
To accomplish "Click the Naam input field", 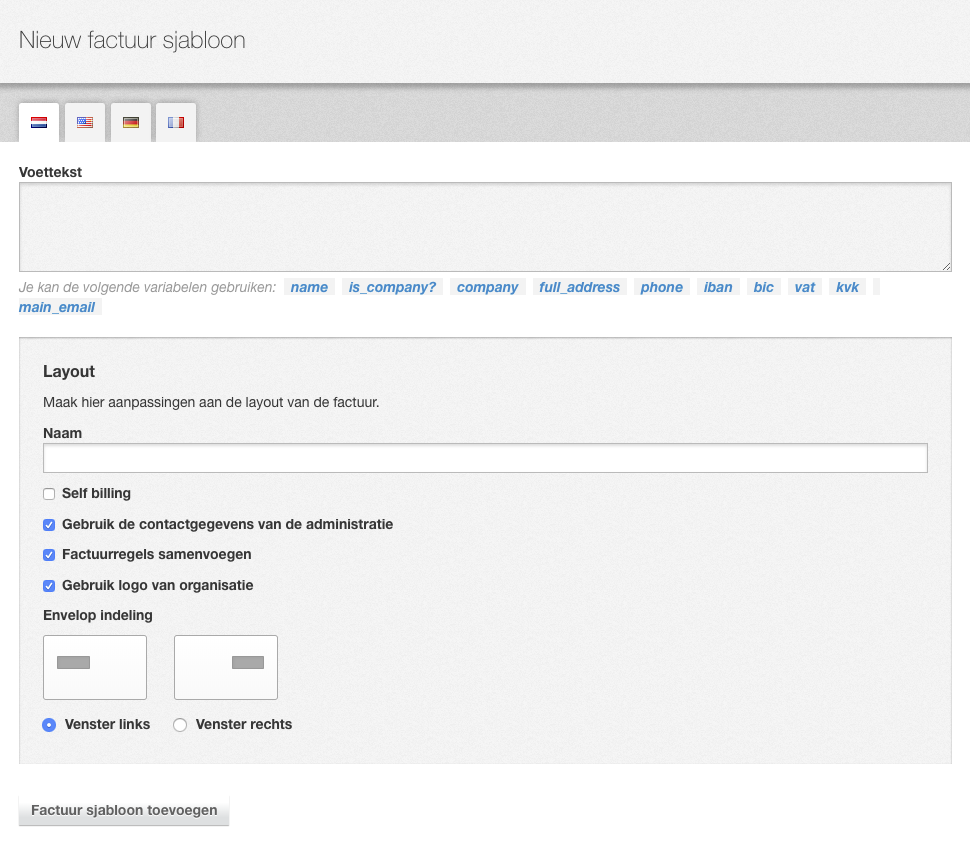I will tap(485, 458).
